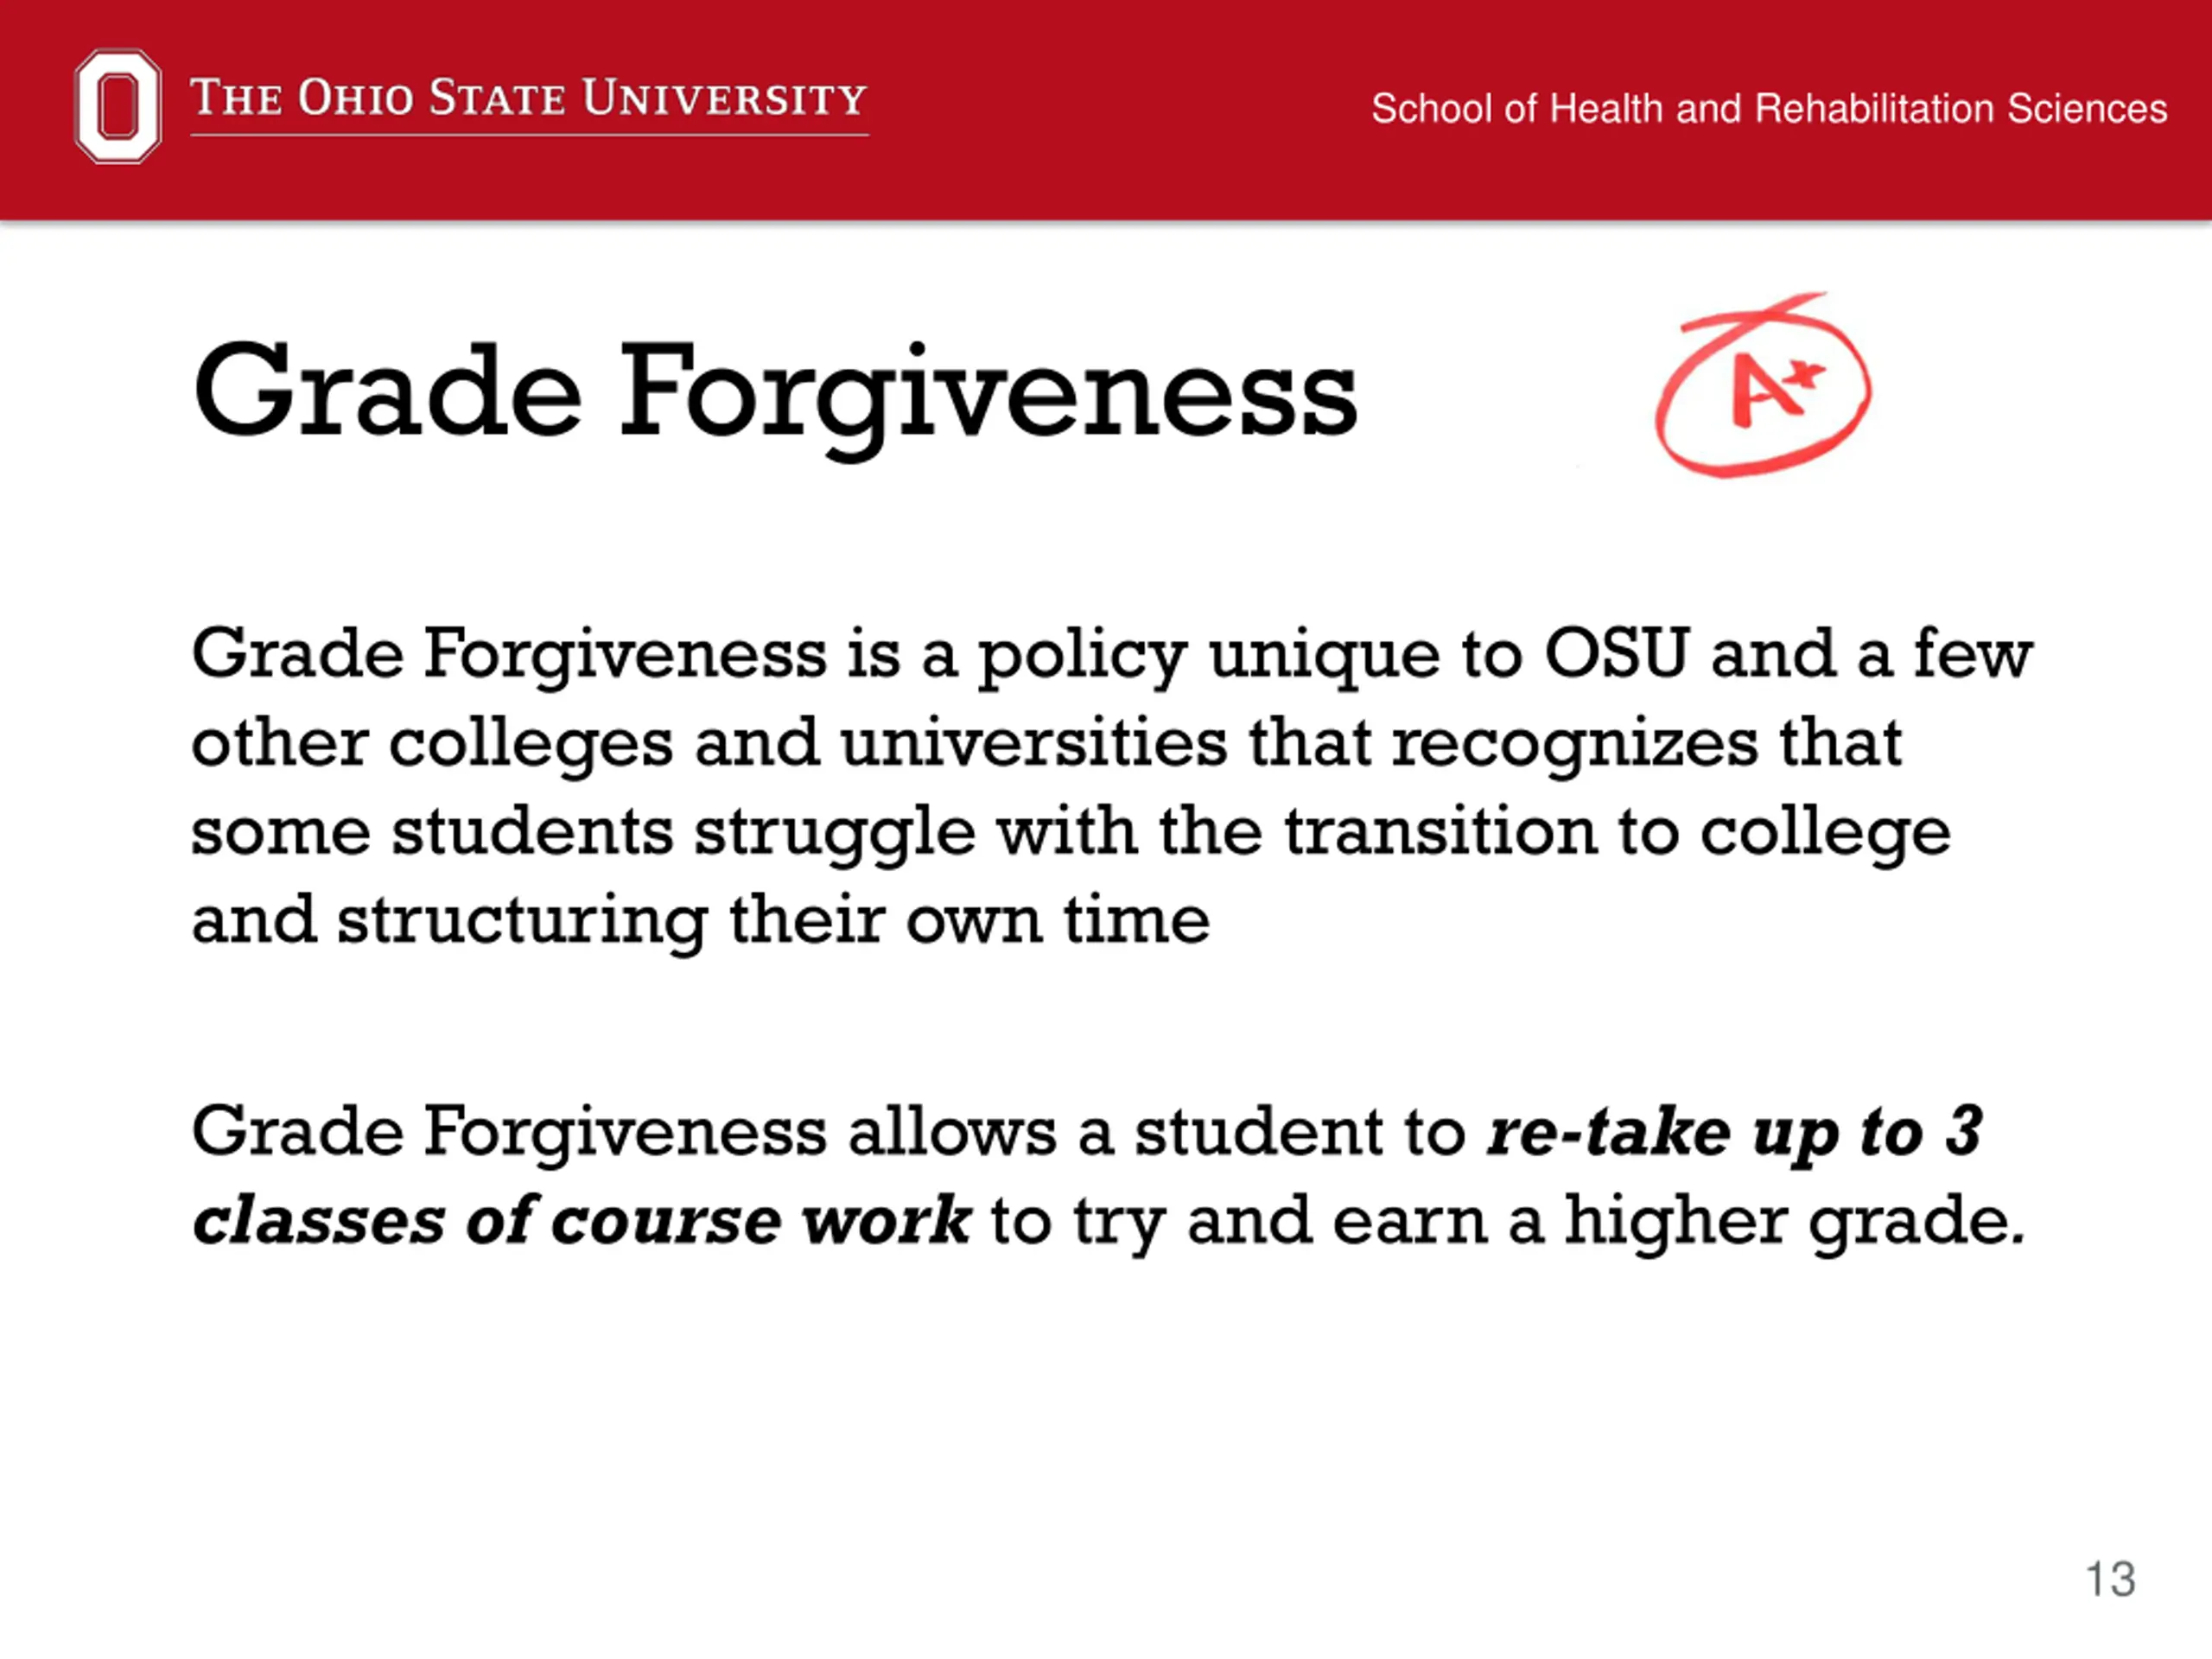Click the words other colleges and universities

(x=709, y=744)
